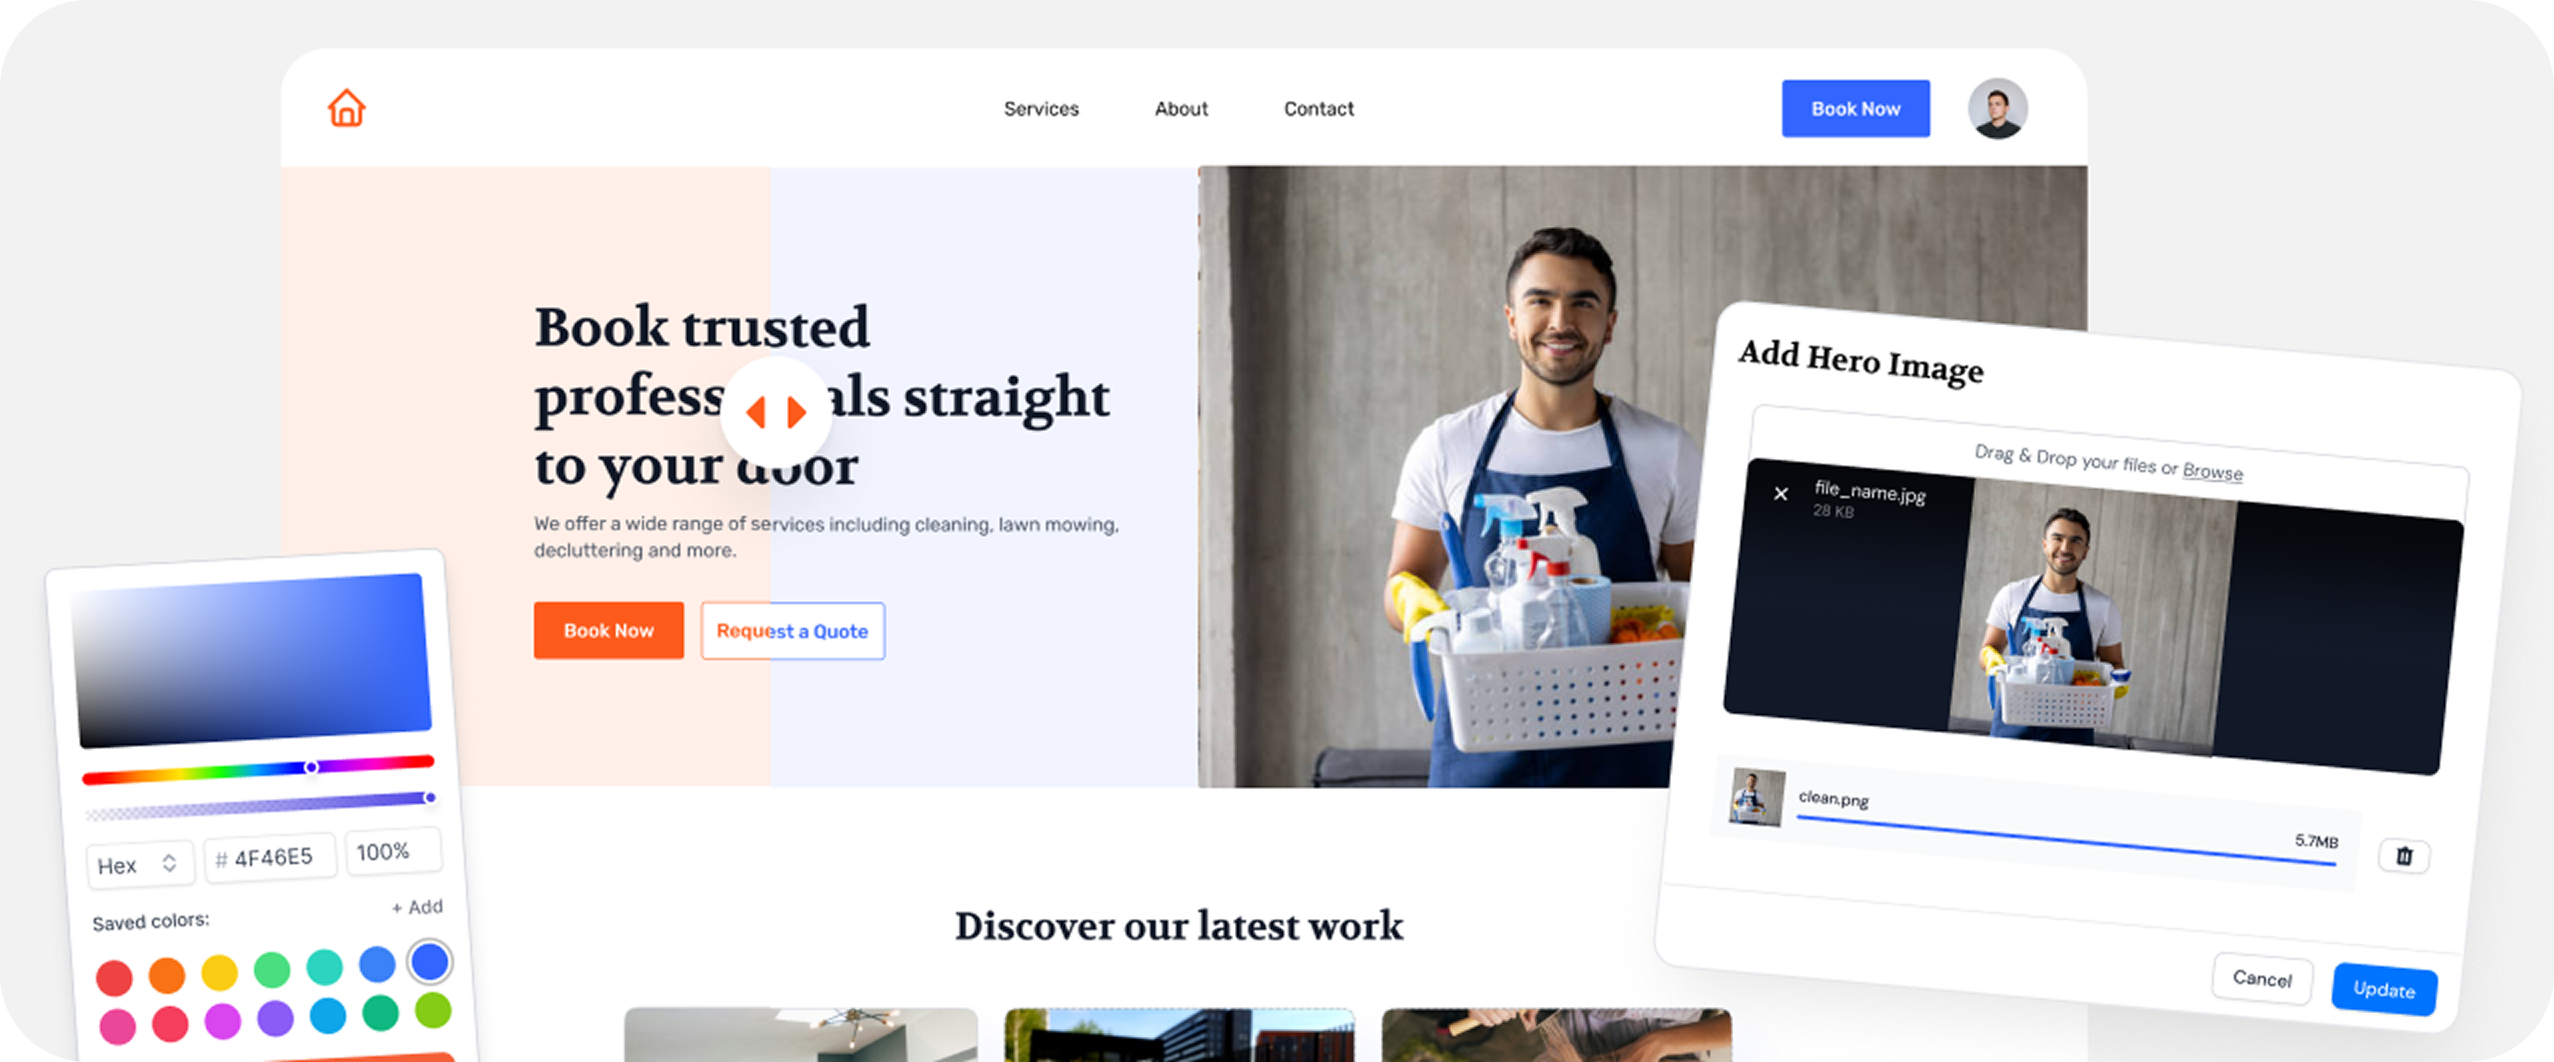This screenshot has width=2554, height=1062.
Task: Select the red saved color swatch
Action: point(114,977)
